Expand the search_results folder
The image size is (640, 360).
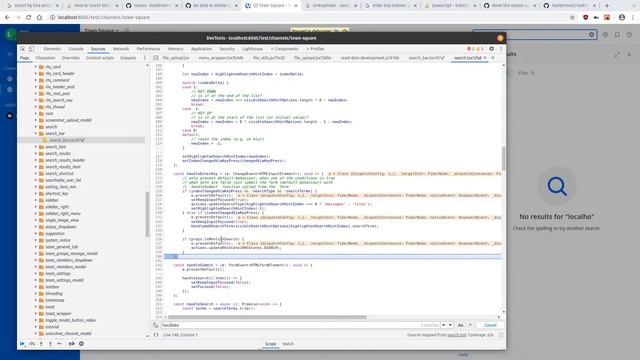tap(36, 153)
